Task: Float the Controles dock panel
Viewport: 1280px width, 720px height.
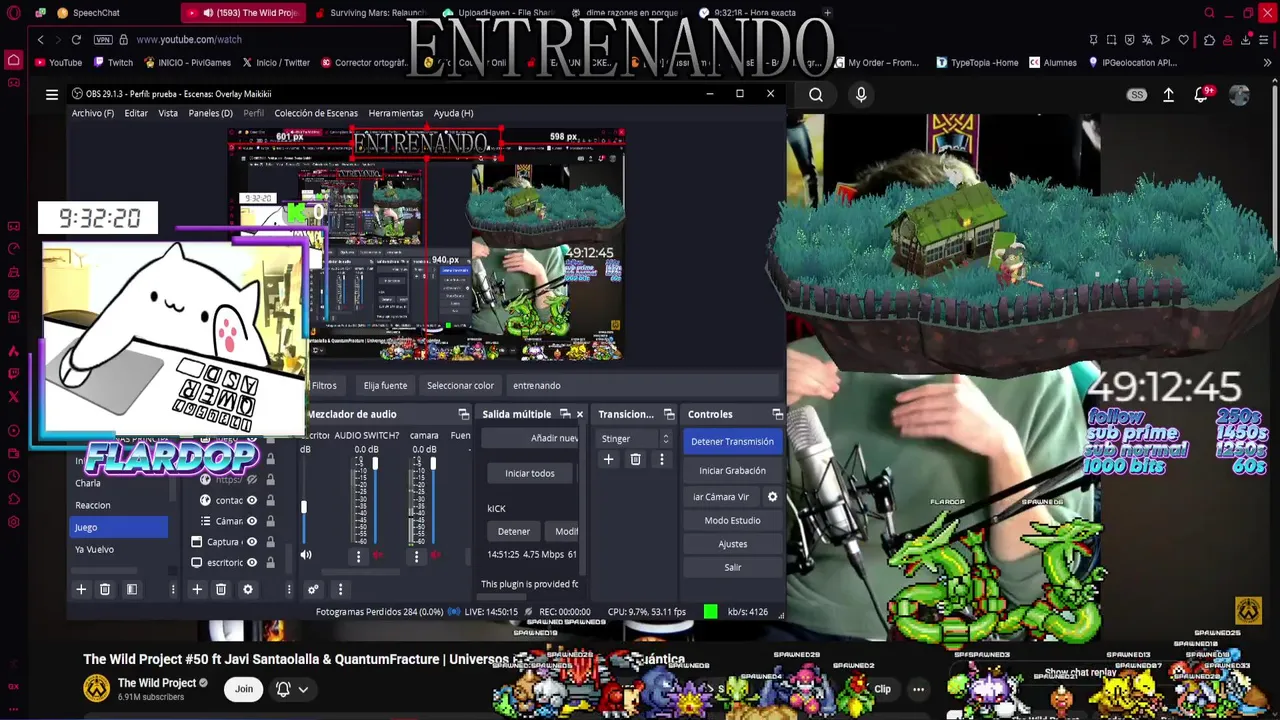Action: (x=777, y=414)
